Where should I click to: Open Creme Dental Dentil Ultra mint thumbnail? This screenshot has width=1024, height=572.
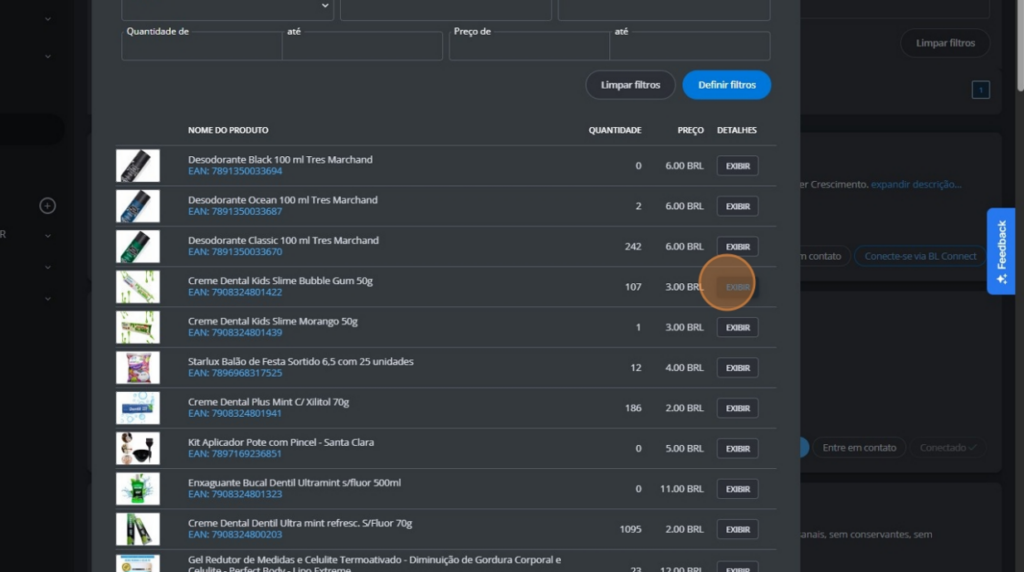point(138,530)
